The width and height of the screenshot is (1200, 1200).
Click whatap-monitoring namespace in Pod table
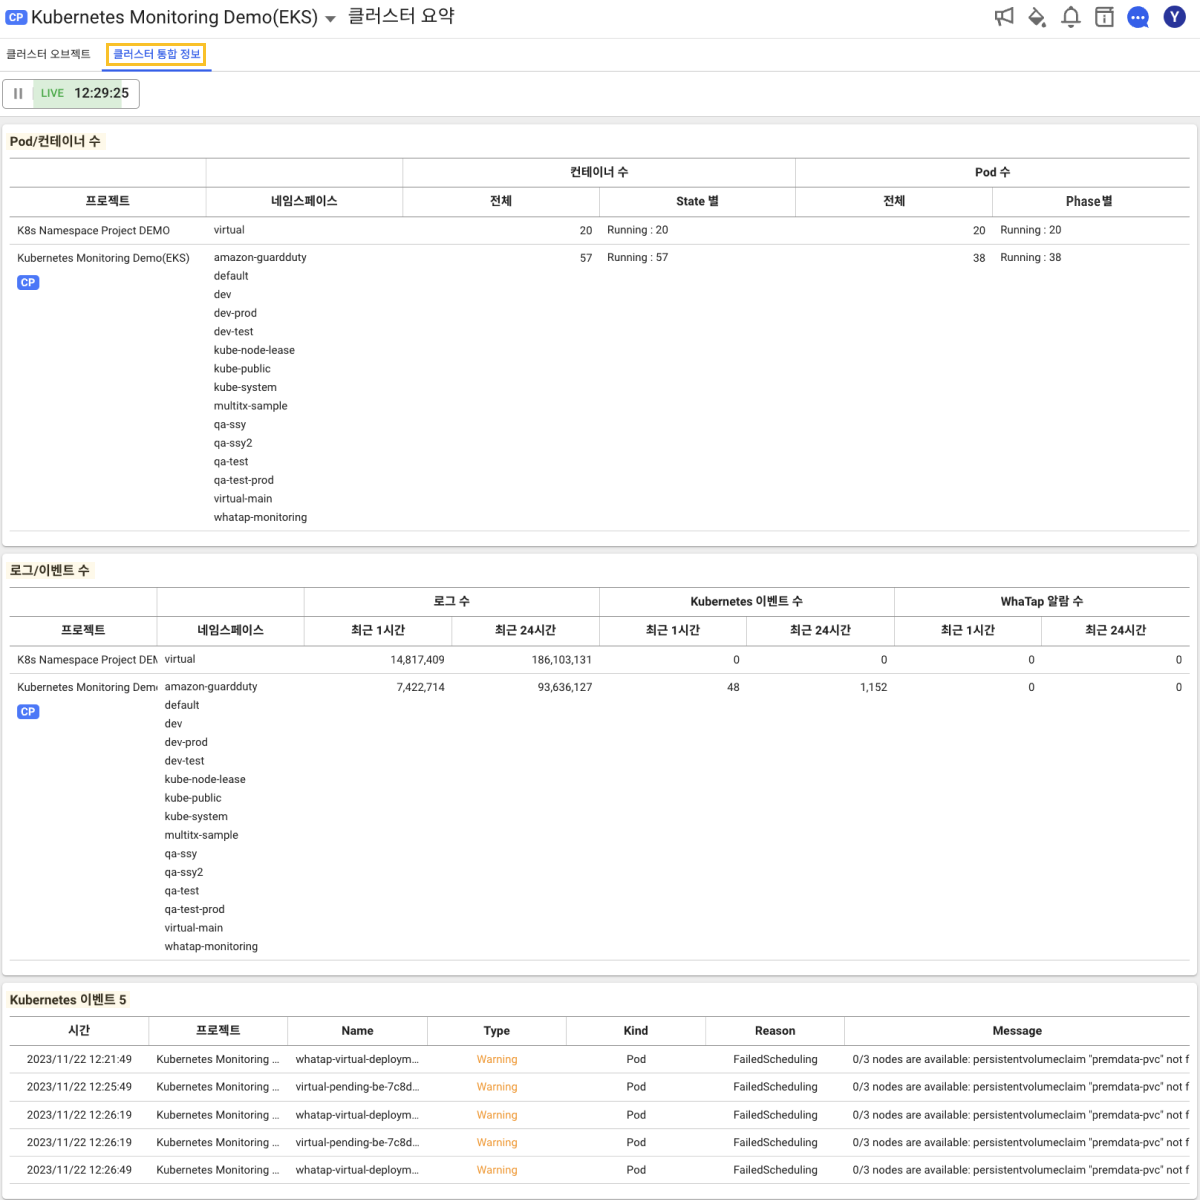(x=260, y=517)
